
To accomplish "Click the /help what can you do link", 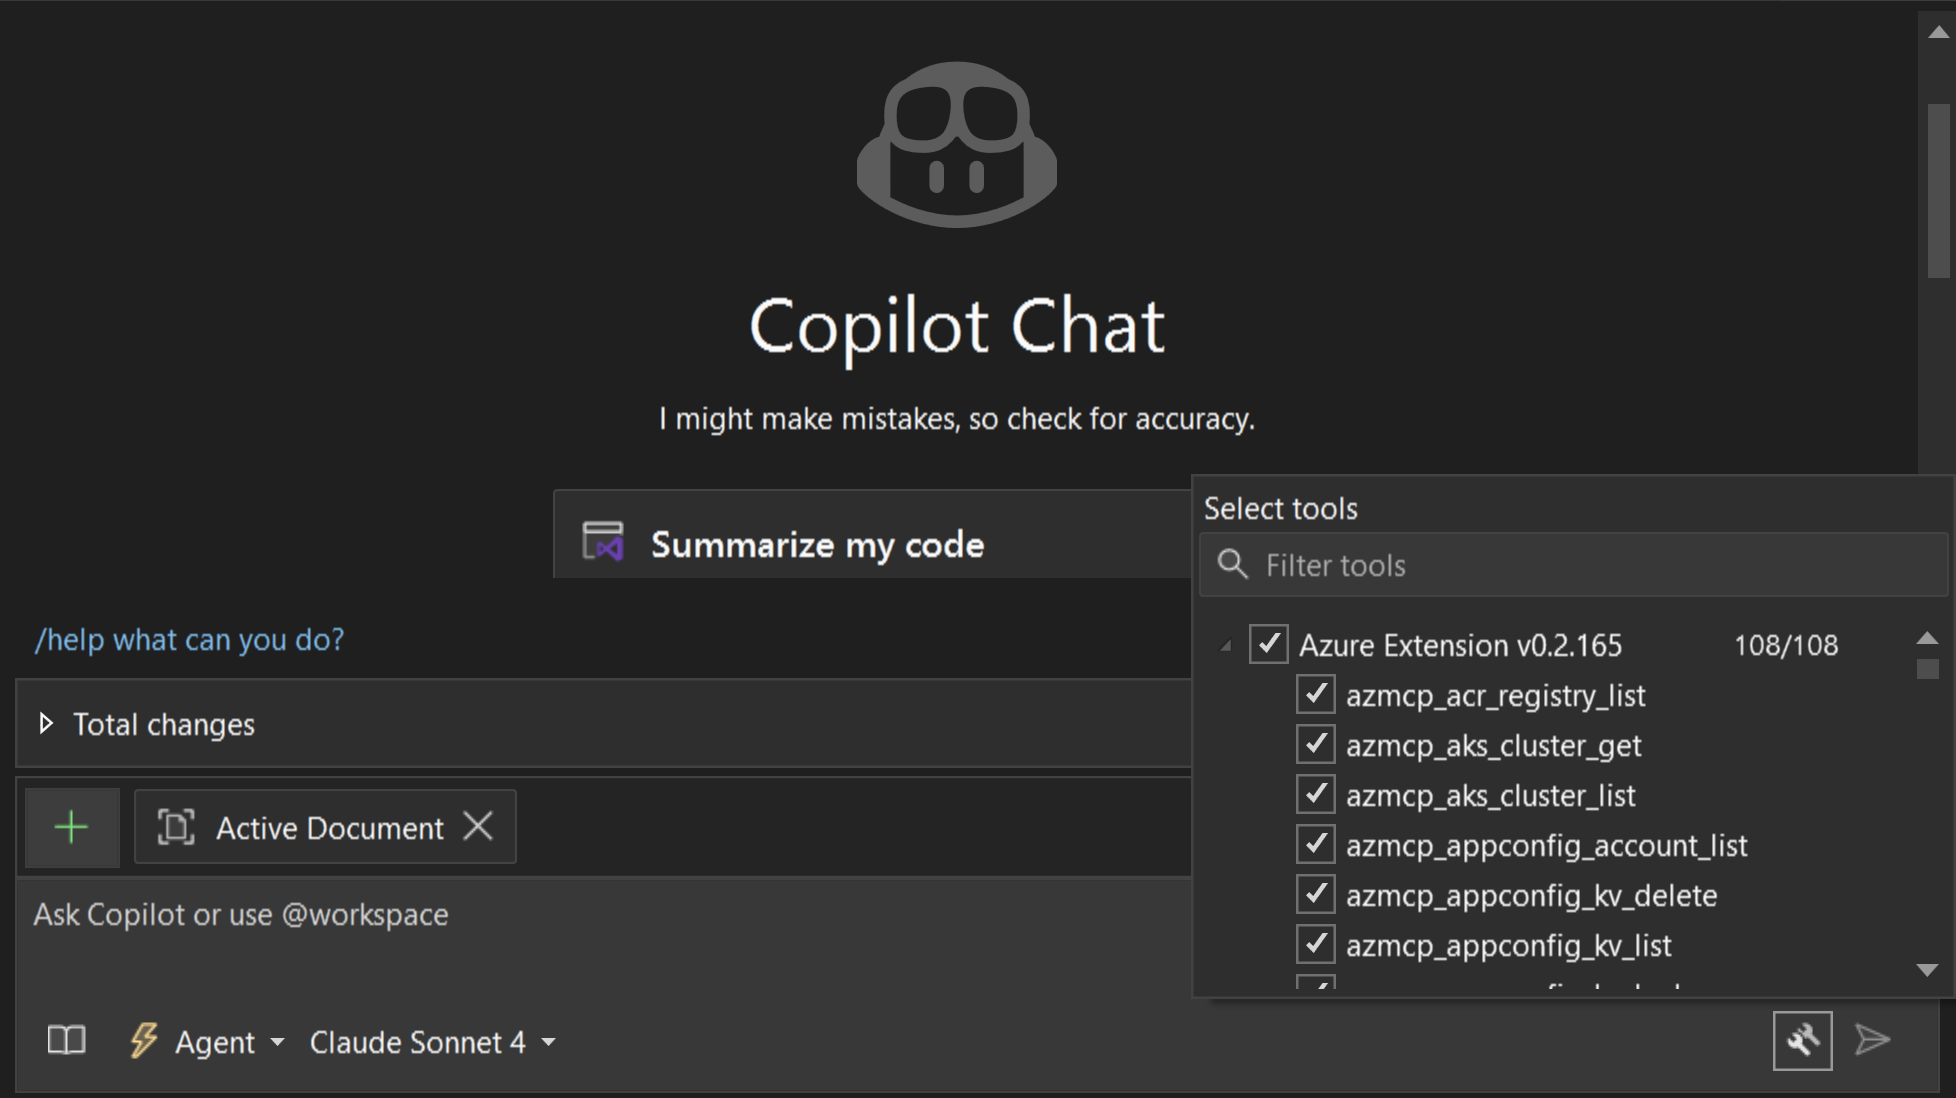I will pyautogui.click(x=189, y=639).
